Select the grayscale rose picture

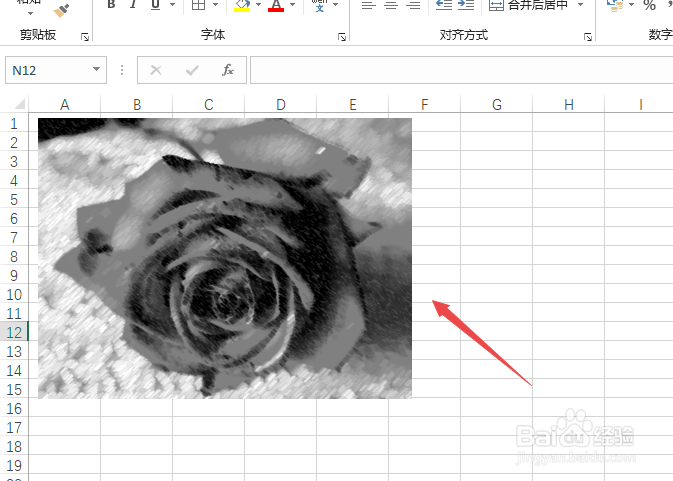coord(225,258)
